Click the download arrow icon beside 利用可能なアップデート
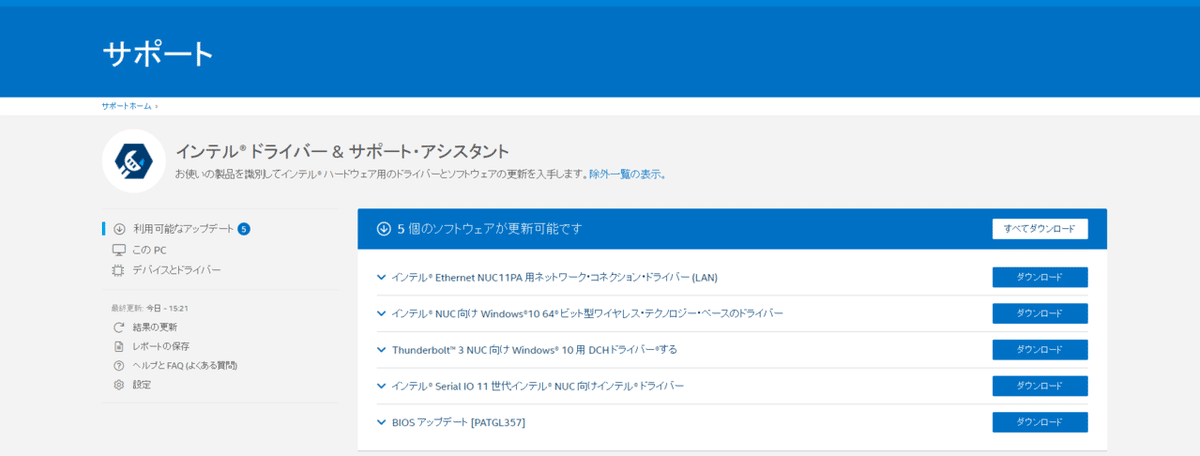Viewport: 1200px width, 456px height. point(119,229)
